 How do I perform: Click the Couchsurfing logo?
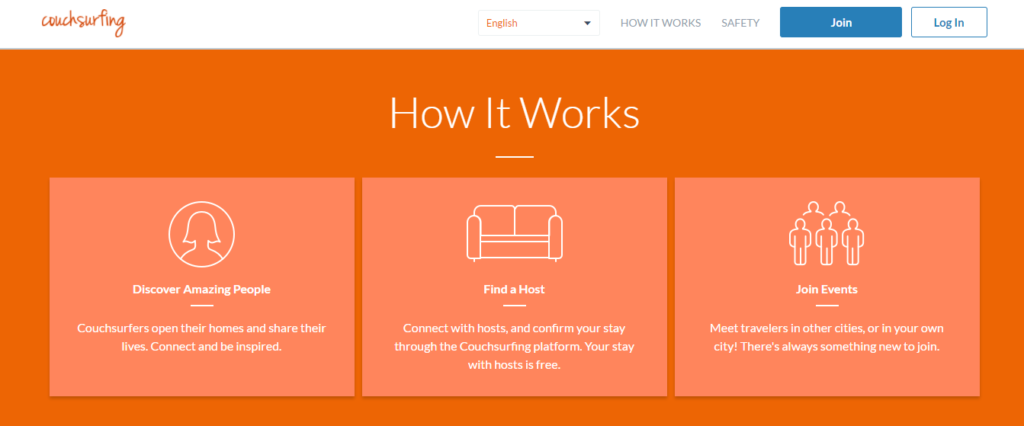click(83, 23)
